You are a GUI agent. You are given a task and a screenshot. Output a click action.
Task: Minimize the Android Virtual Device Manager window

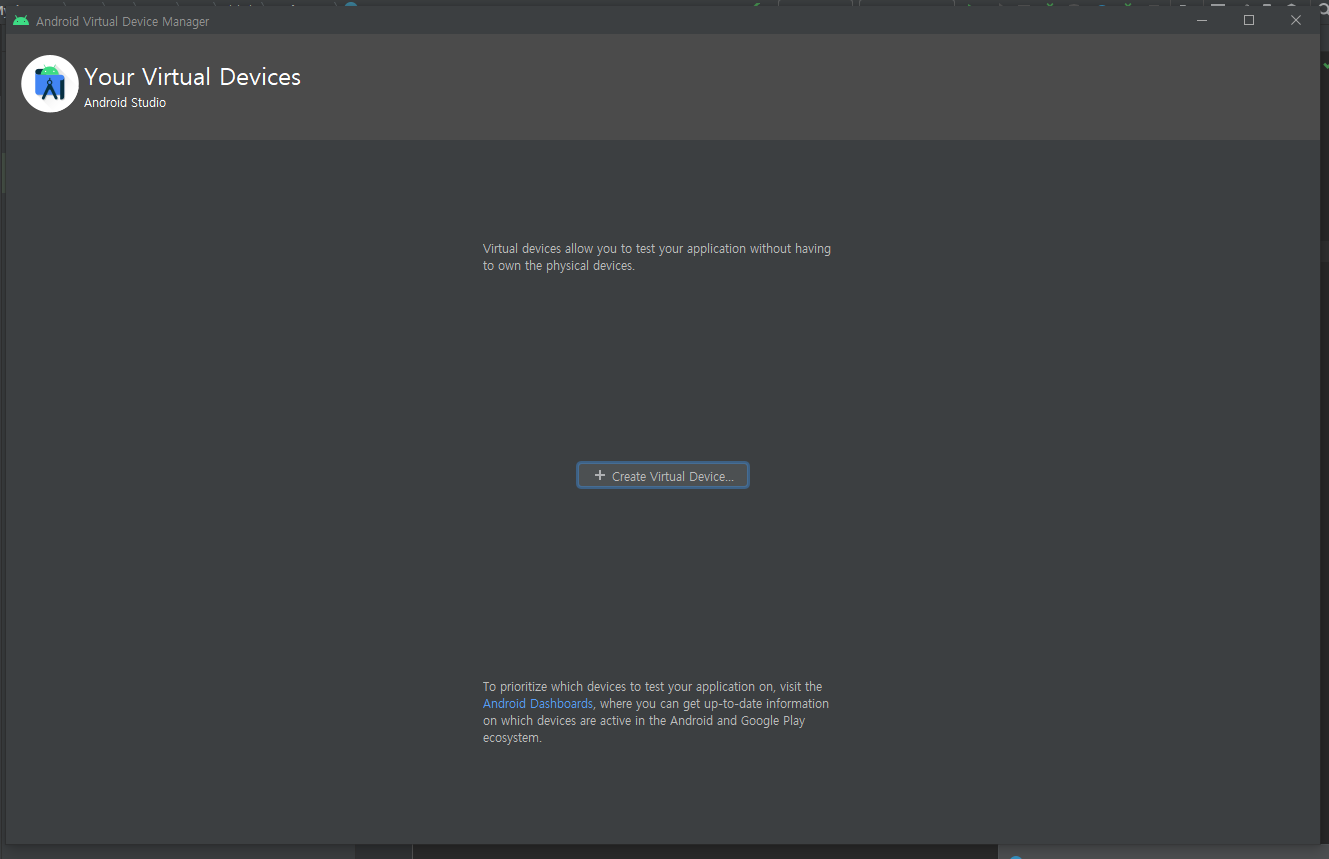click(x=1202, y=20)
